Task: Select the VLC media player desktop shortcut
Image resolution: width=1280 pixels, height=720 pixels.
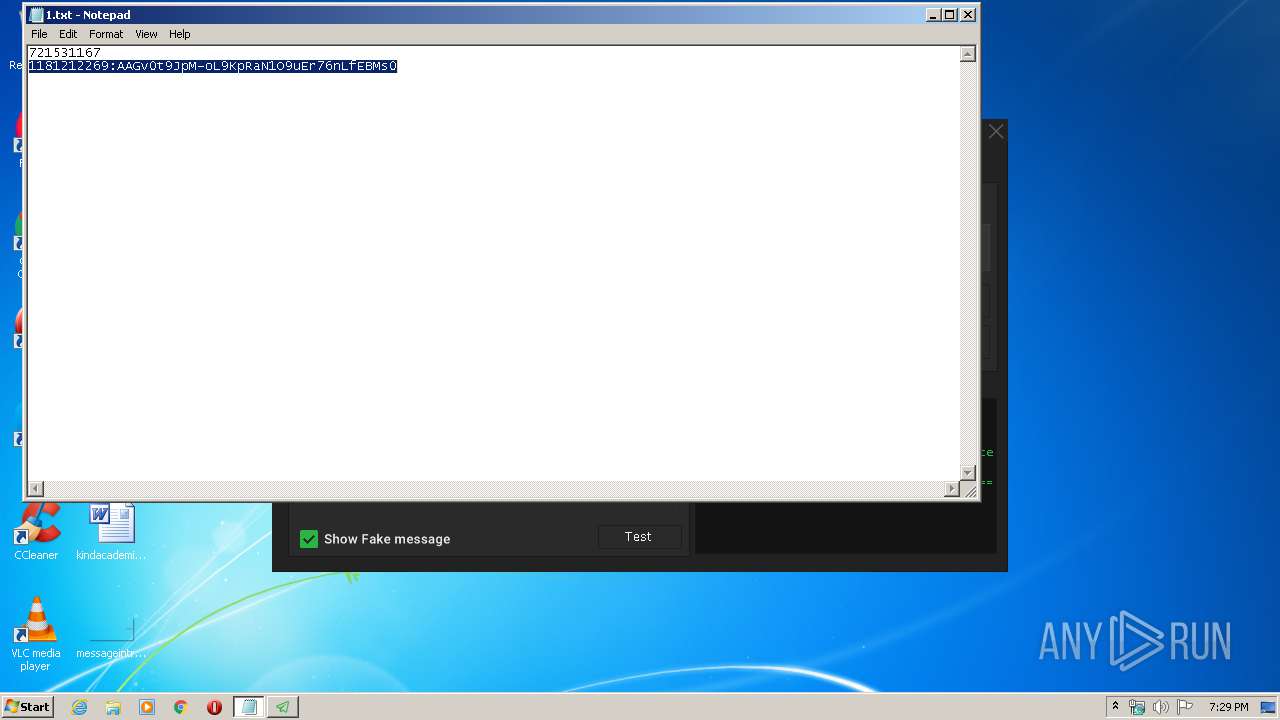Action: [x=36, y=634]
